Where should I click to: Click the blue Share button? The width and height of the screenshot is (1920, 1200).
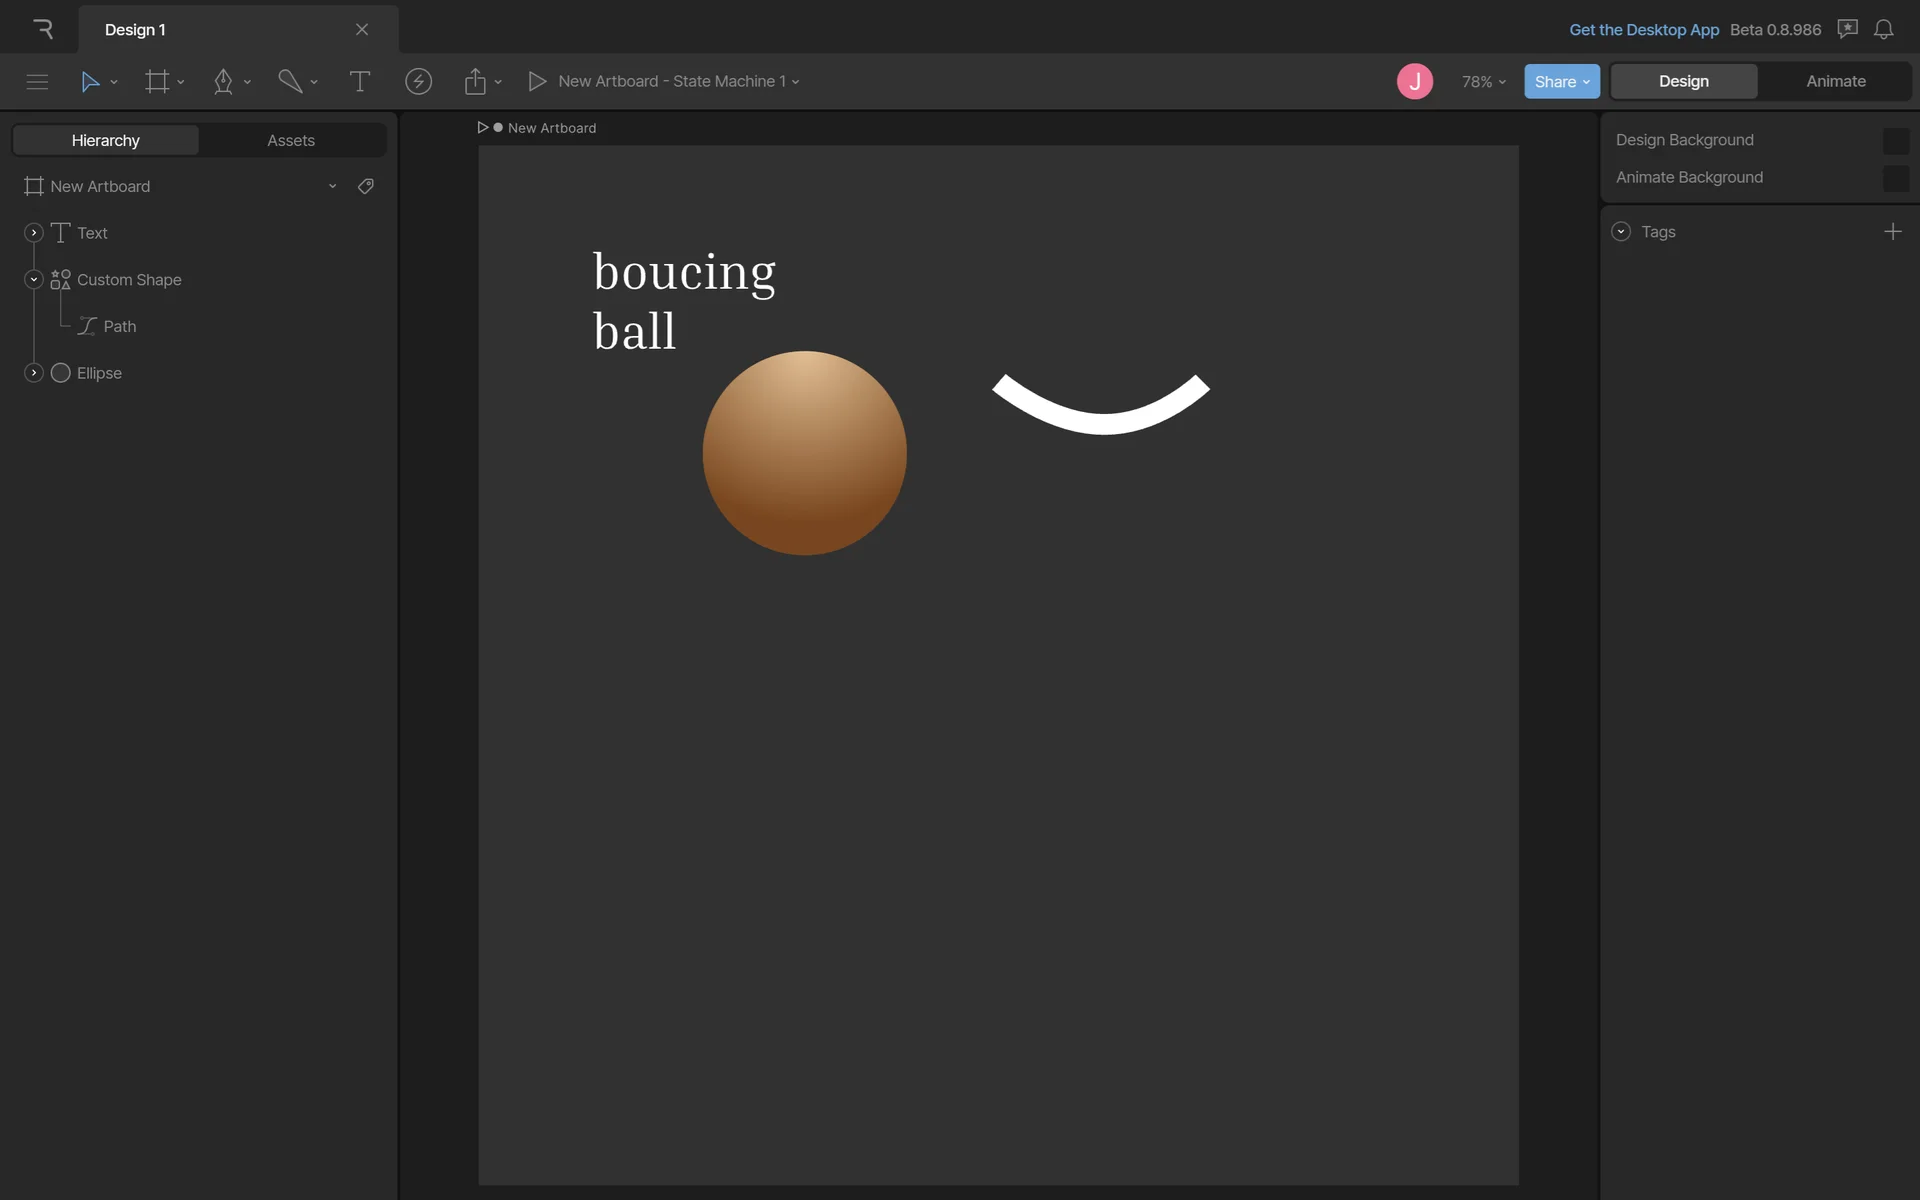pos(1560,82)
